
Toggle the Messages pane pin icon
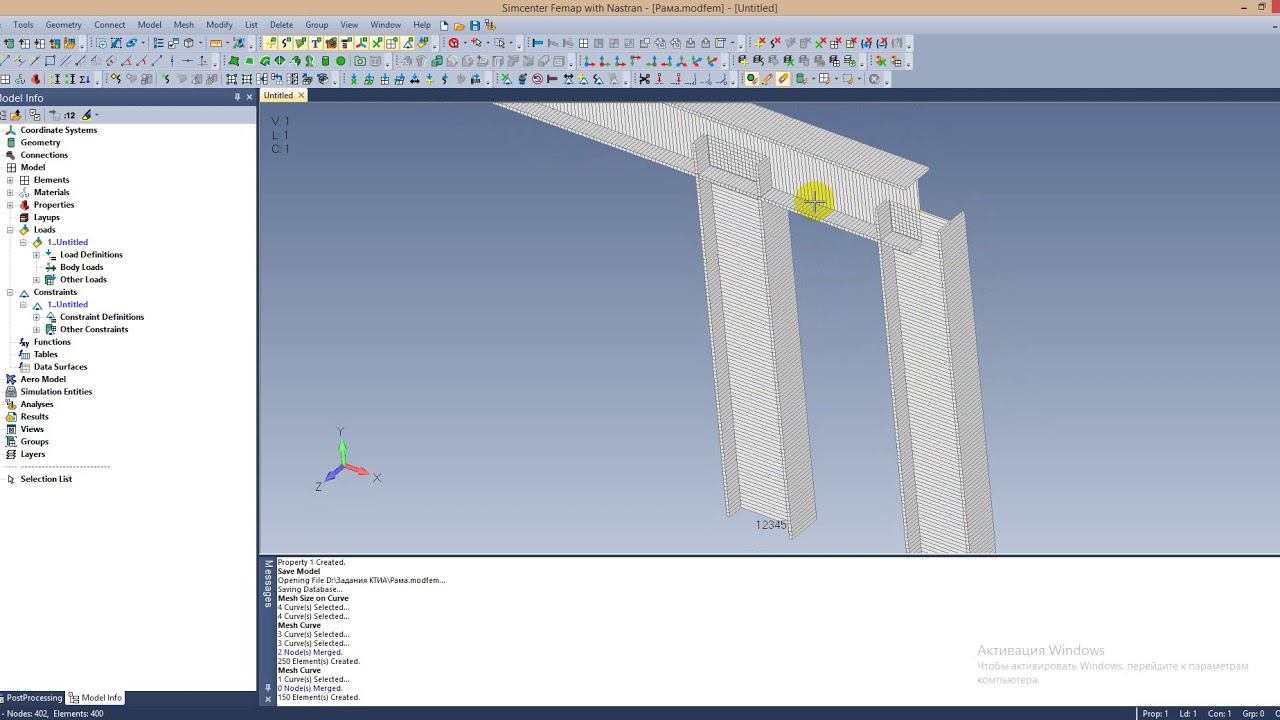click(267, 687)
